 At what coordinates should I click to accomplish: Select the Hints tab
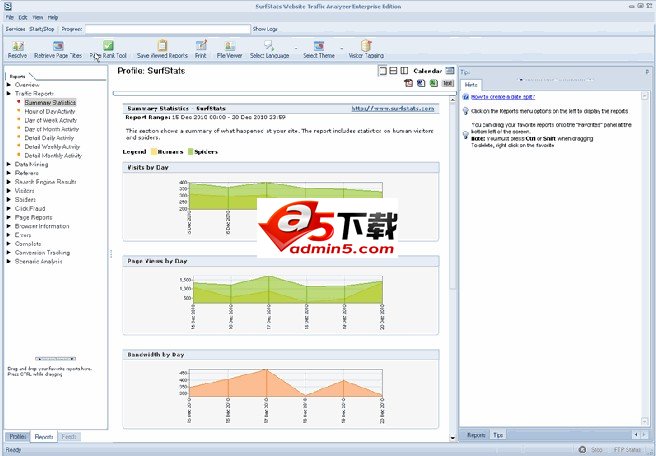pyautogui.click(x=471, y=85)
